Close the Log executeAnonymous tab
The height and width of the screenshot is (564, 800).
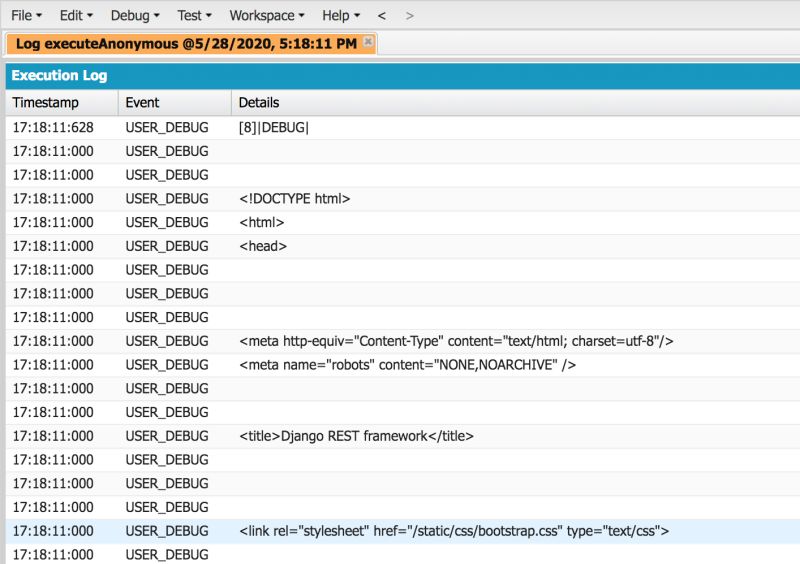tap(367, 41)
